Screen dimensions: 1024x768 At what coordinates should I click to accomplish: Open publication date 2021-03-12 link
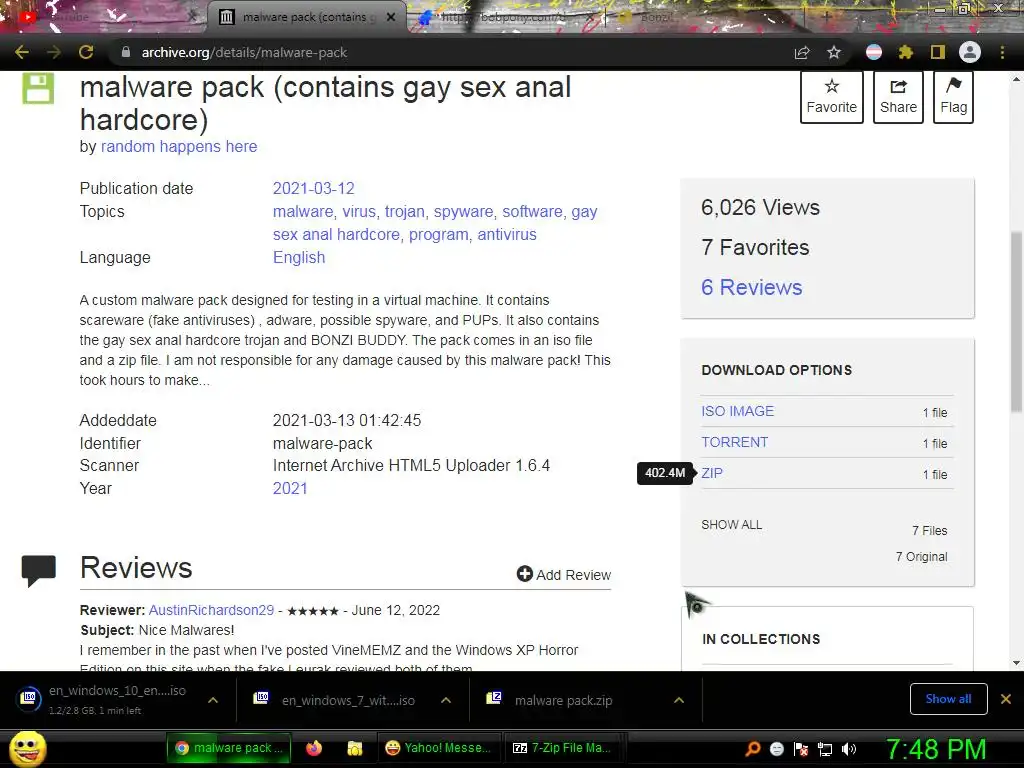point(313,188)
